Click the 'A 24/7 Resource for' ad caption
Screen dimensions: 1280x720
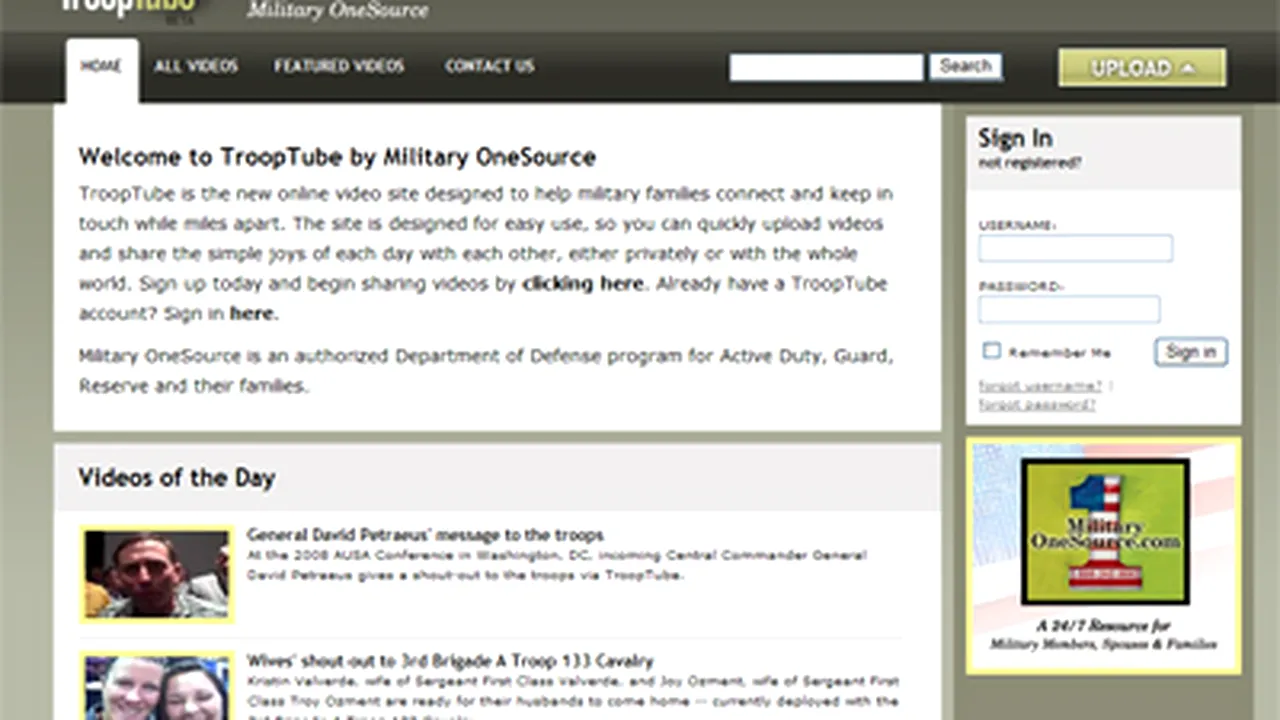[1103, 626]
